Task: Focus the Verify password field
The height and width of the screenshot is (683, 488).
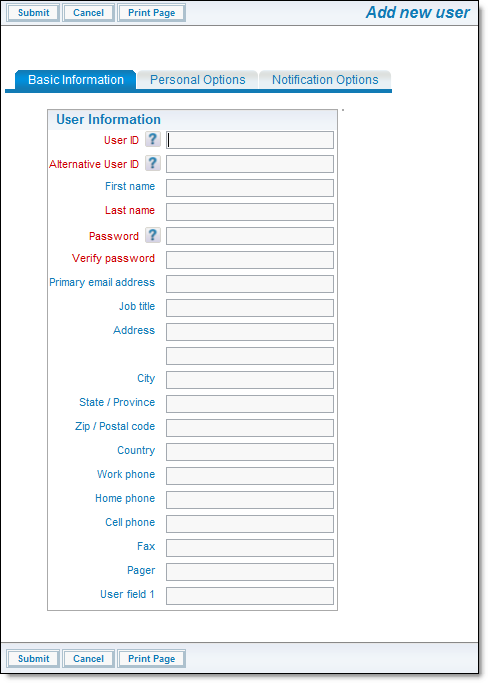Action: pyautogui.click(x=250, y=260)
